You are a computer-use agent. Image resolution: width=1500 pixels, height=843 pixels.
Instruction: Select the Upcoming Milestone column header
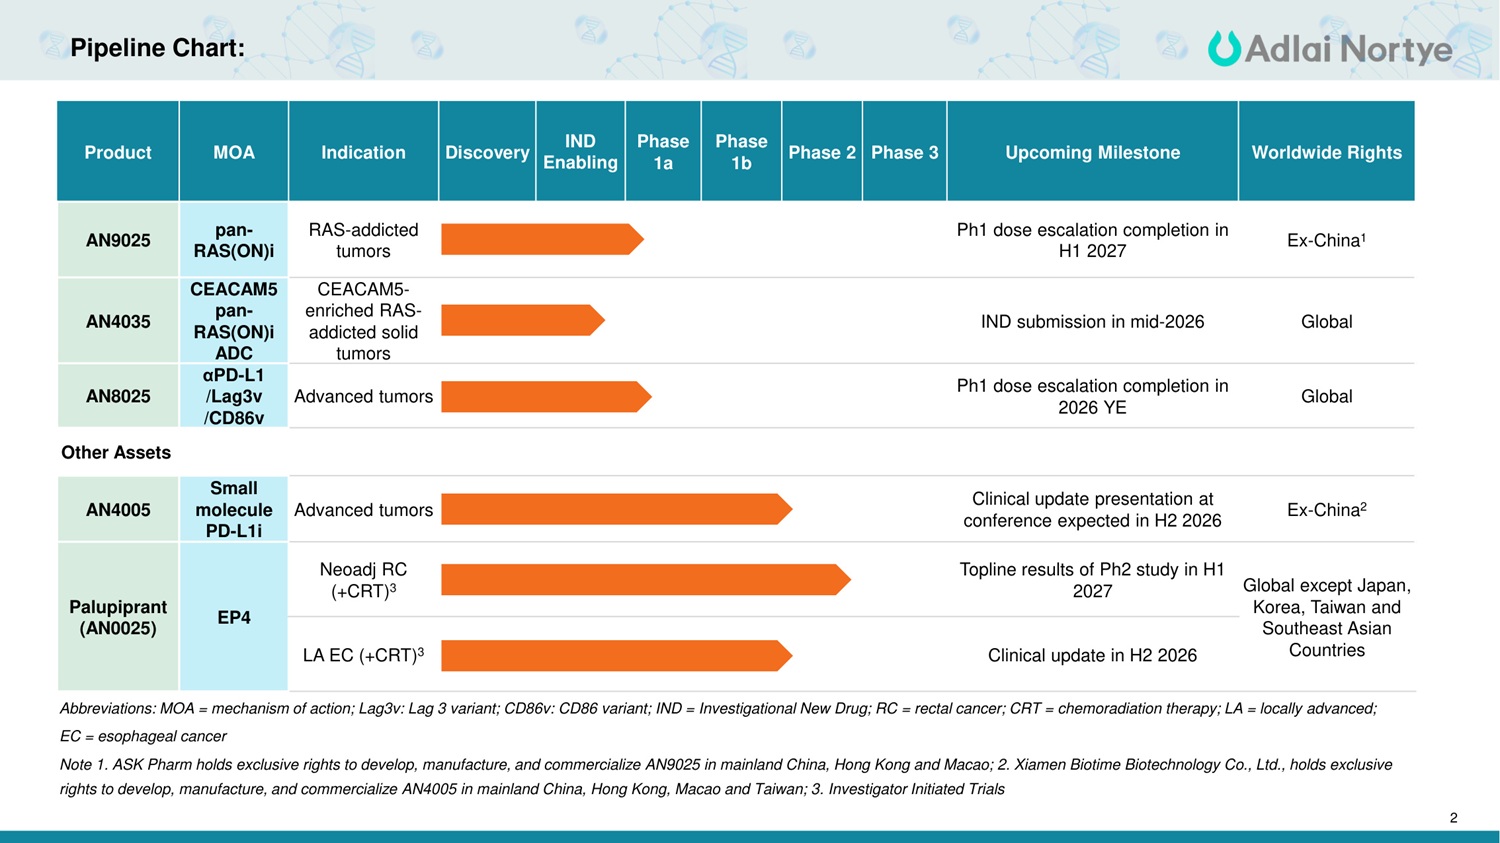[x=1092, y=152]
